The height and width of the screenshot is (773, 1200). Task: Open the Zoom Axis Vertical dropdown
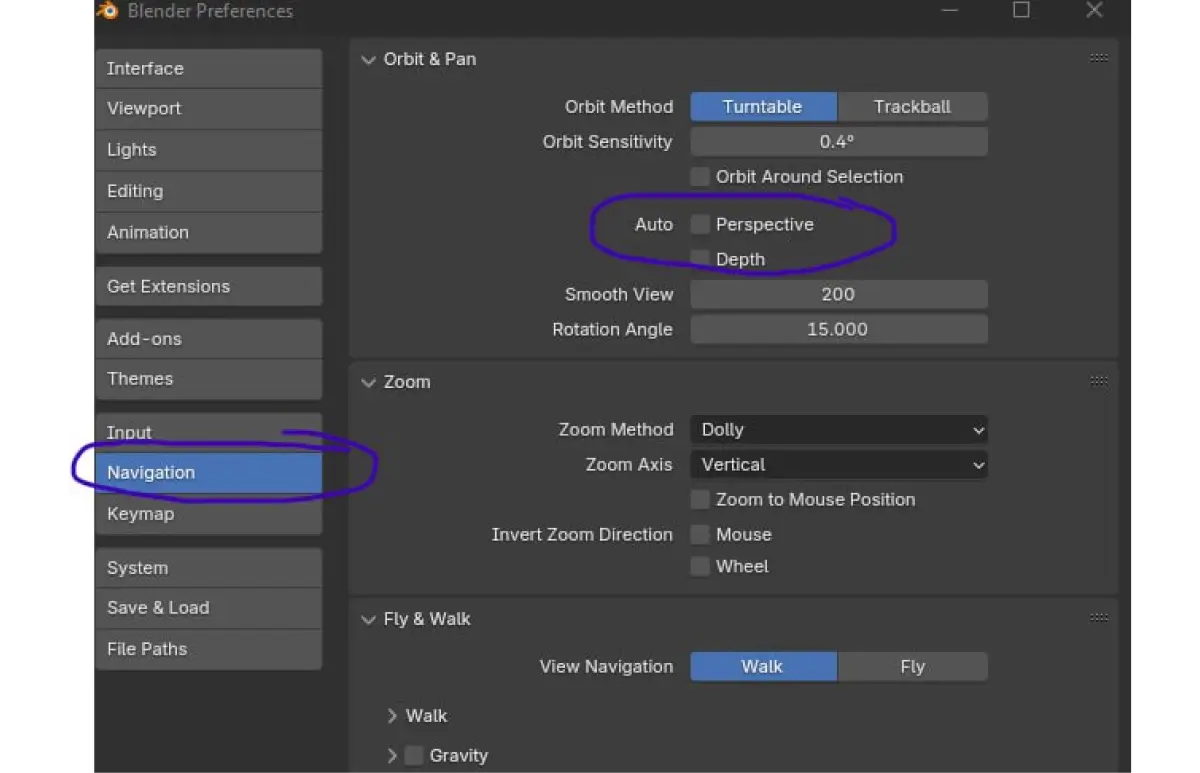[x=838, y=465]
